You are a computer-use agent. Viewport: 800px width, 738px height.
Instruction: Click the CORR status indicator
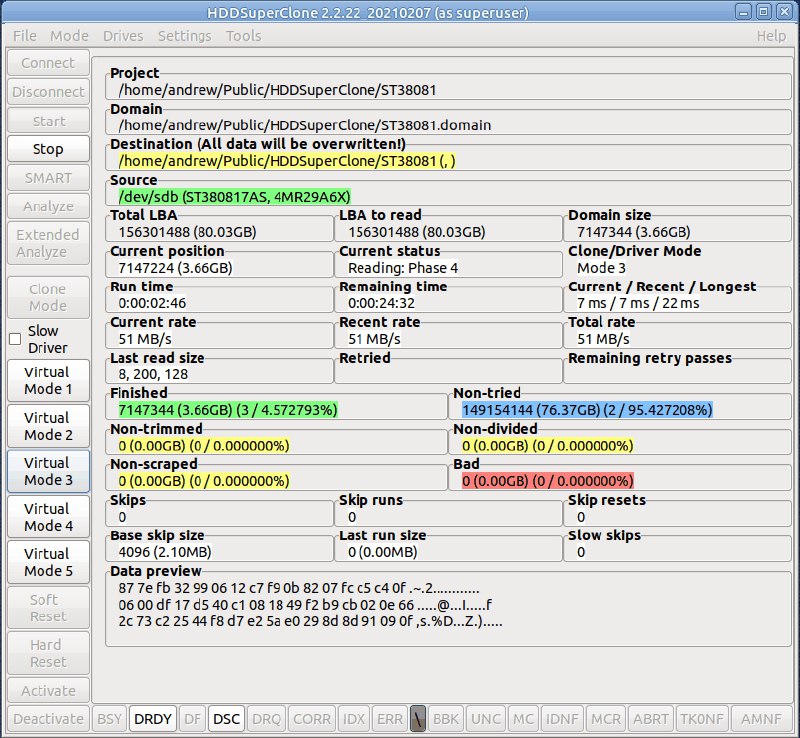coord(312,719)
